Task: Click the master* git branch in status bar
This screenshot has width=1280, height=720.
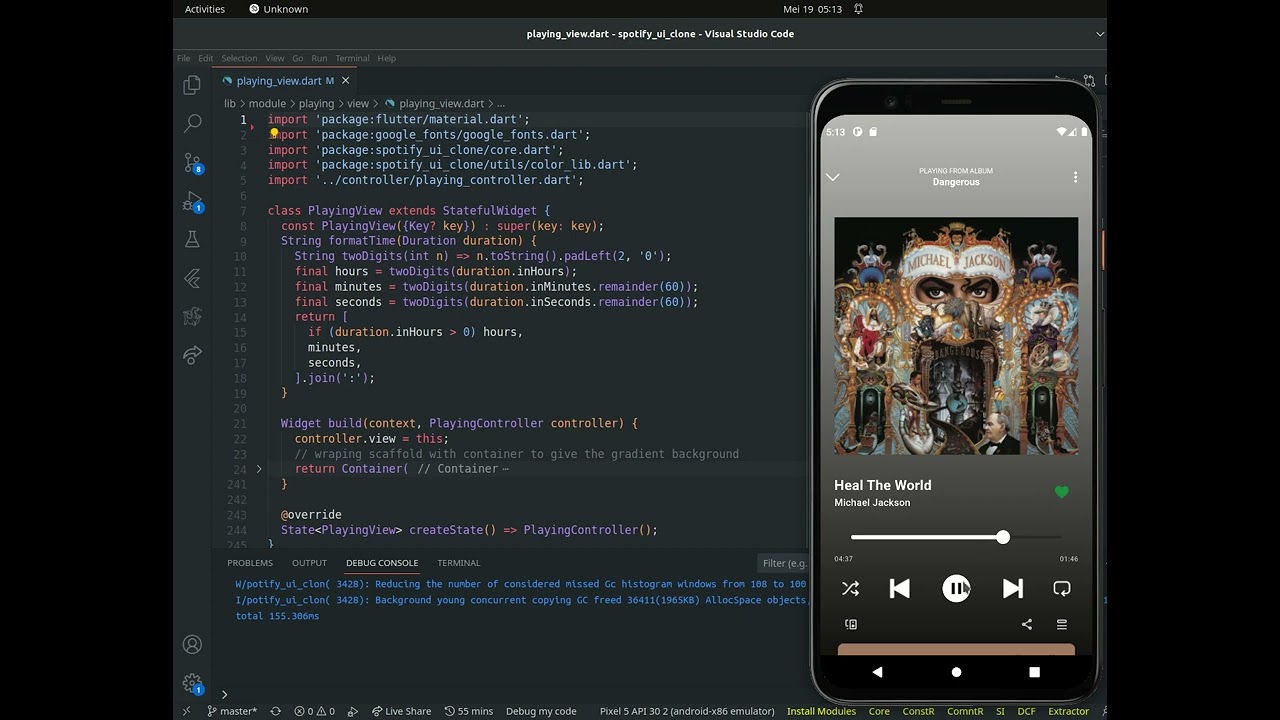Action: (232, 711)
